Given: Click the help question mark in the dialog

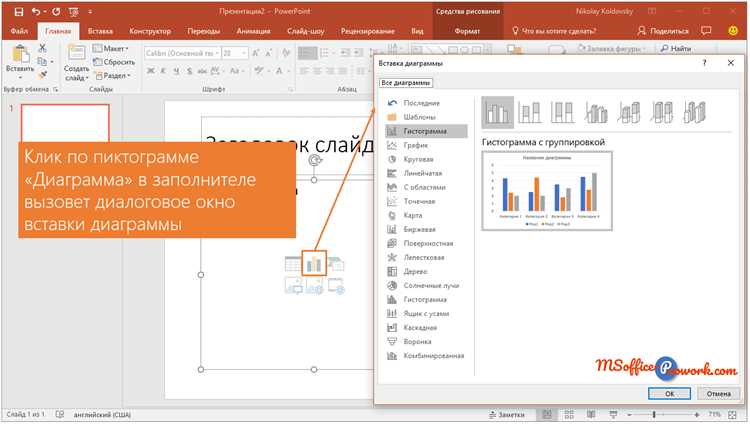Looking at the screenshot, I should (x=704, y=63).
